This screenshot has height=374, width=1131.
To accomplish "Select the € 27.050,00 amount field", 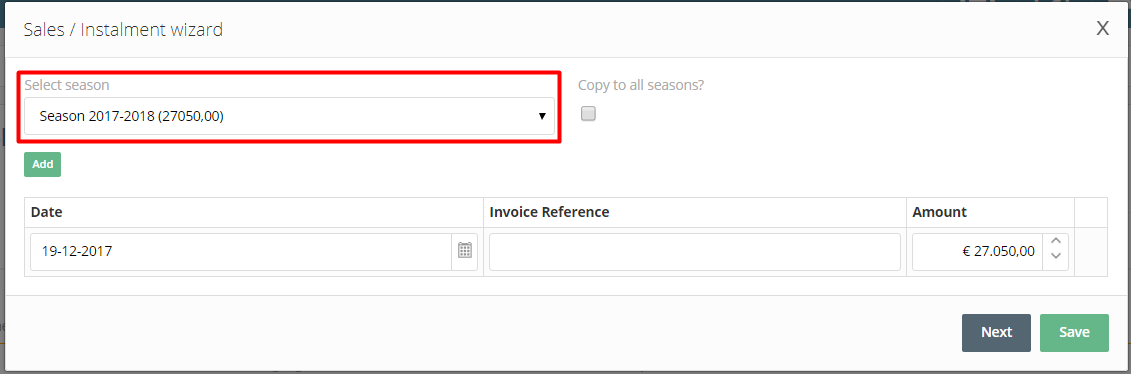I will pyautogui.click(x=977, y=251).
